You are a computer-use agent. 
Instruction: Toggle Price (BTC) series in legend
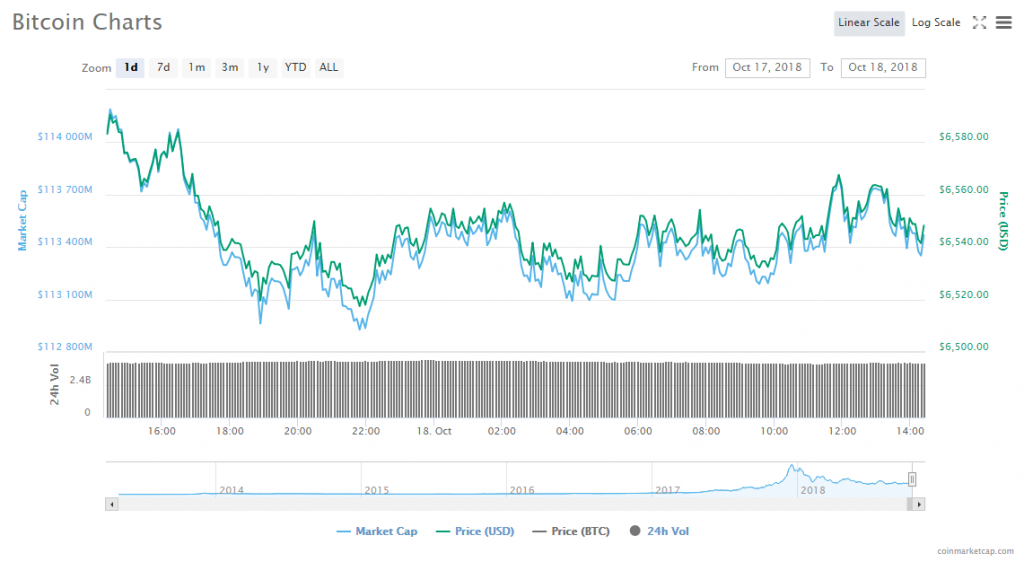(x=572, y=531)
